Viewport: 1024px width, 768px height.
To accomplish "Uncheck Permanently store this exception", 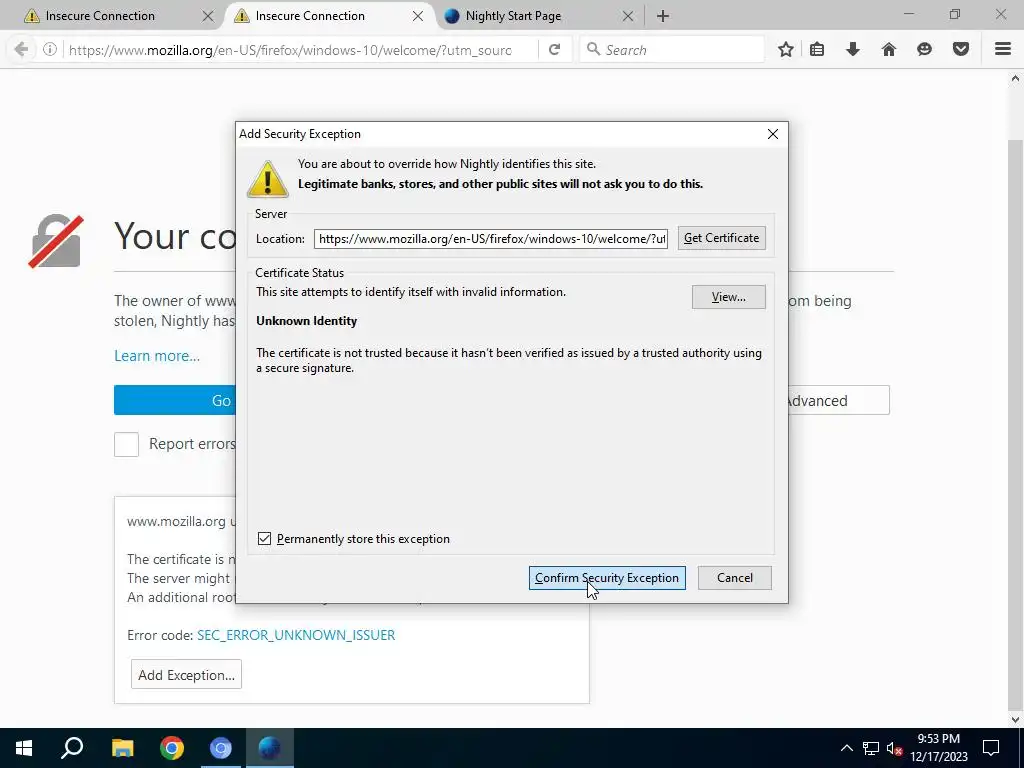I will 264,539.
